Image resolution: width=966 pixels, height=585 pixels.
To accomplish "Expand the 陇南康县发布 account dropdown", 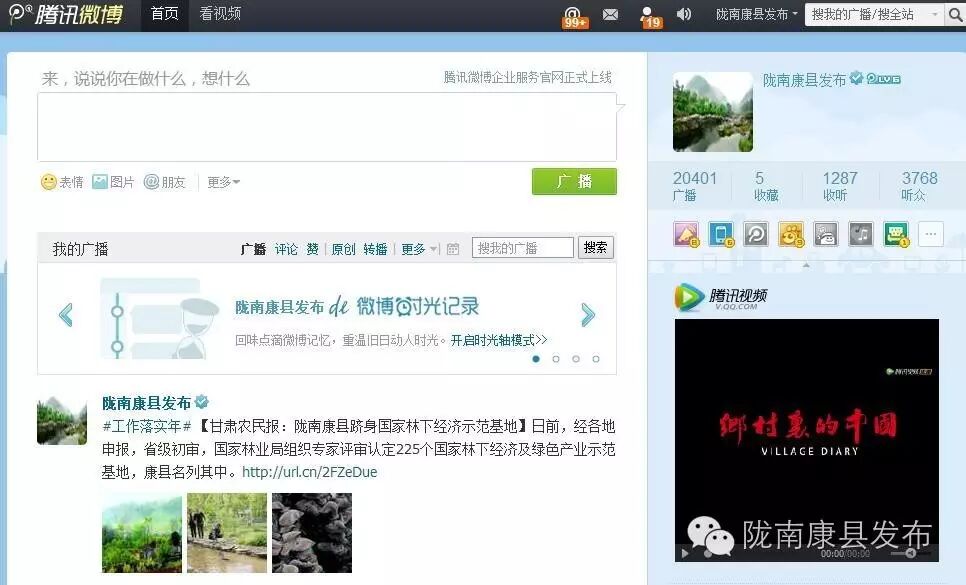I will coord(757,14).
